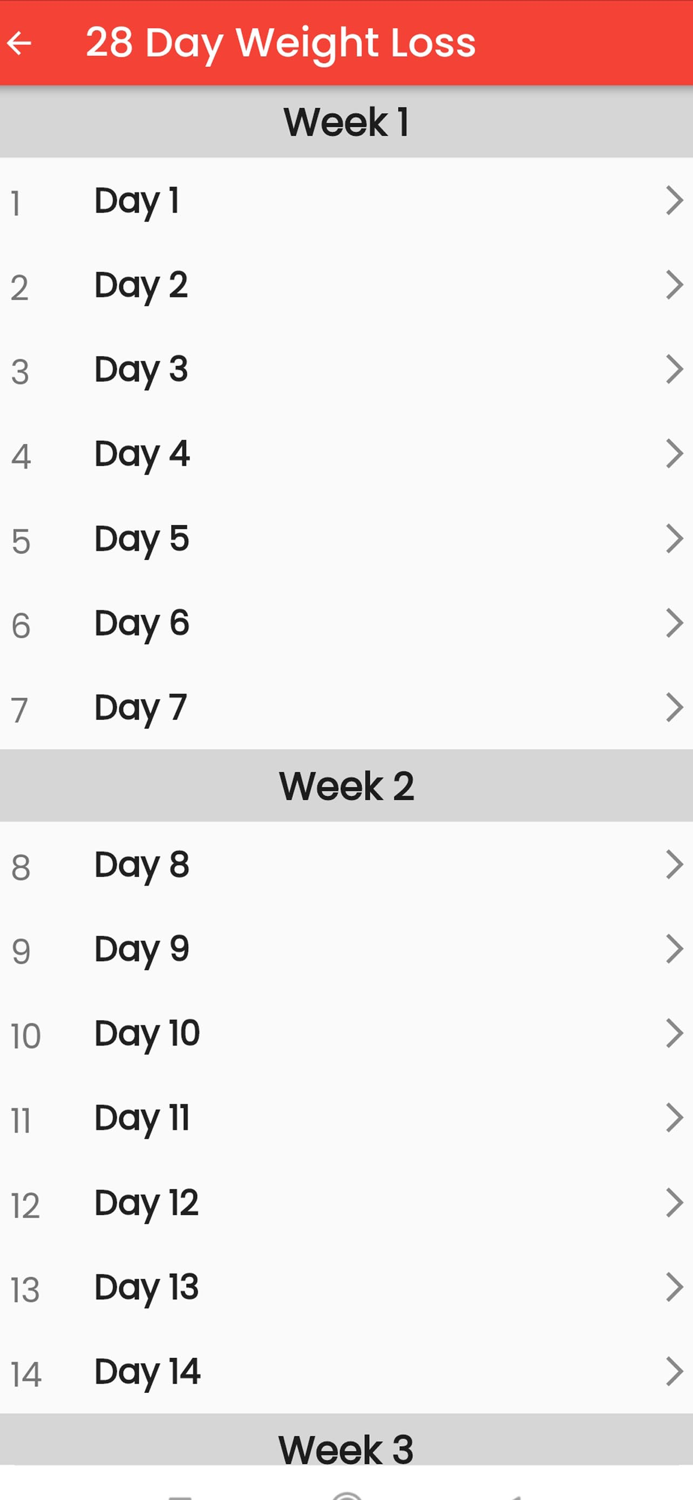Open Day 1 details via its chevron
Viewport: 693px width, 1500px height.
(x=674, y=200)
